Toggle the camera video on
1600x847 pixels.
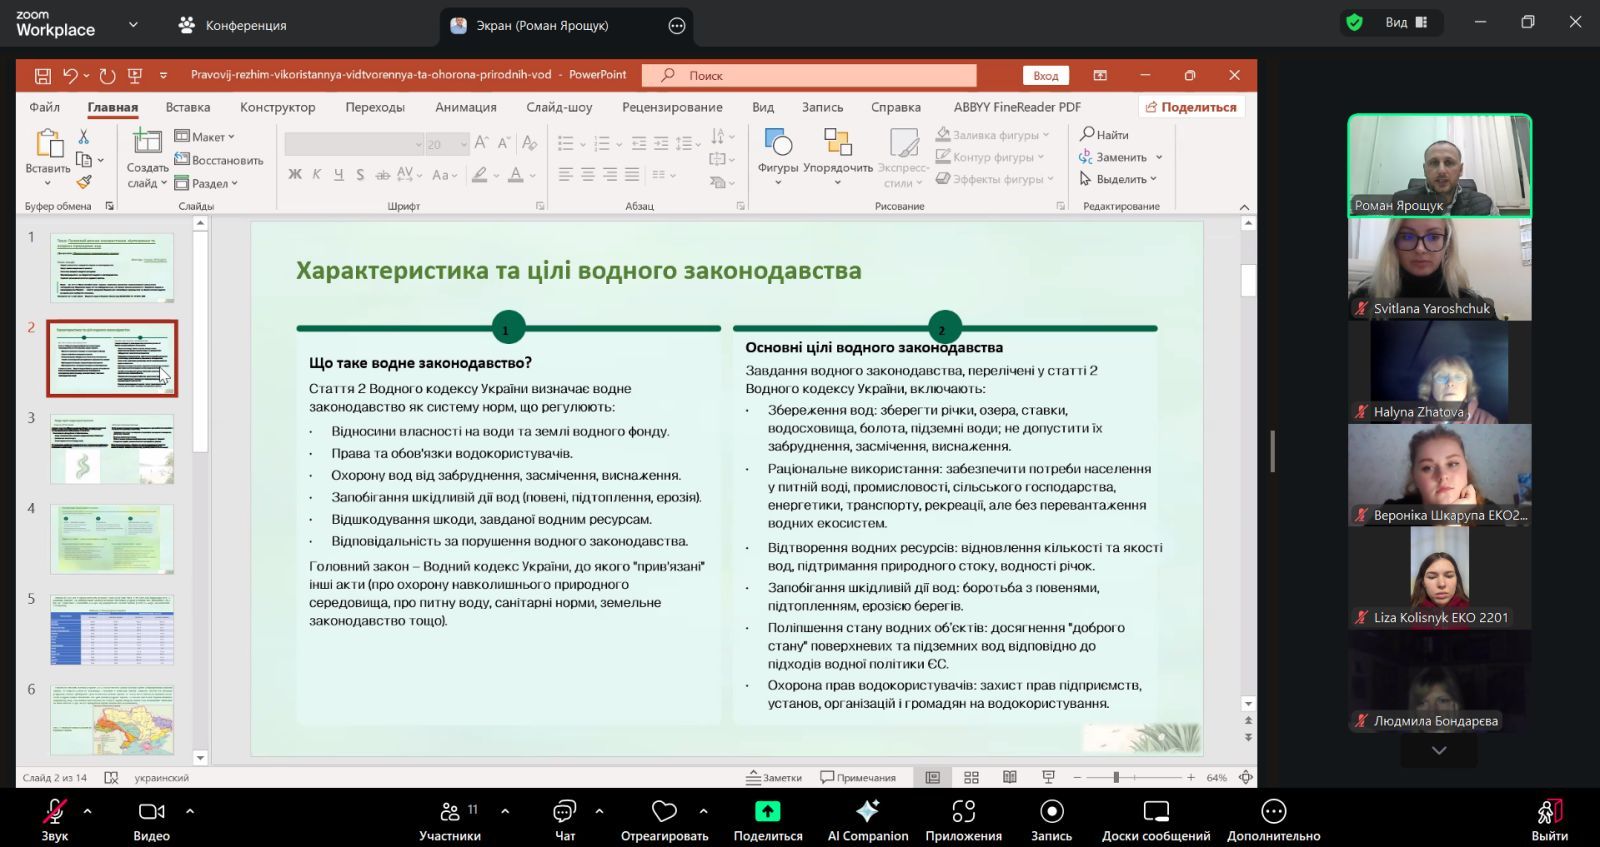click(x=151, y=812)
